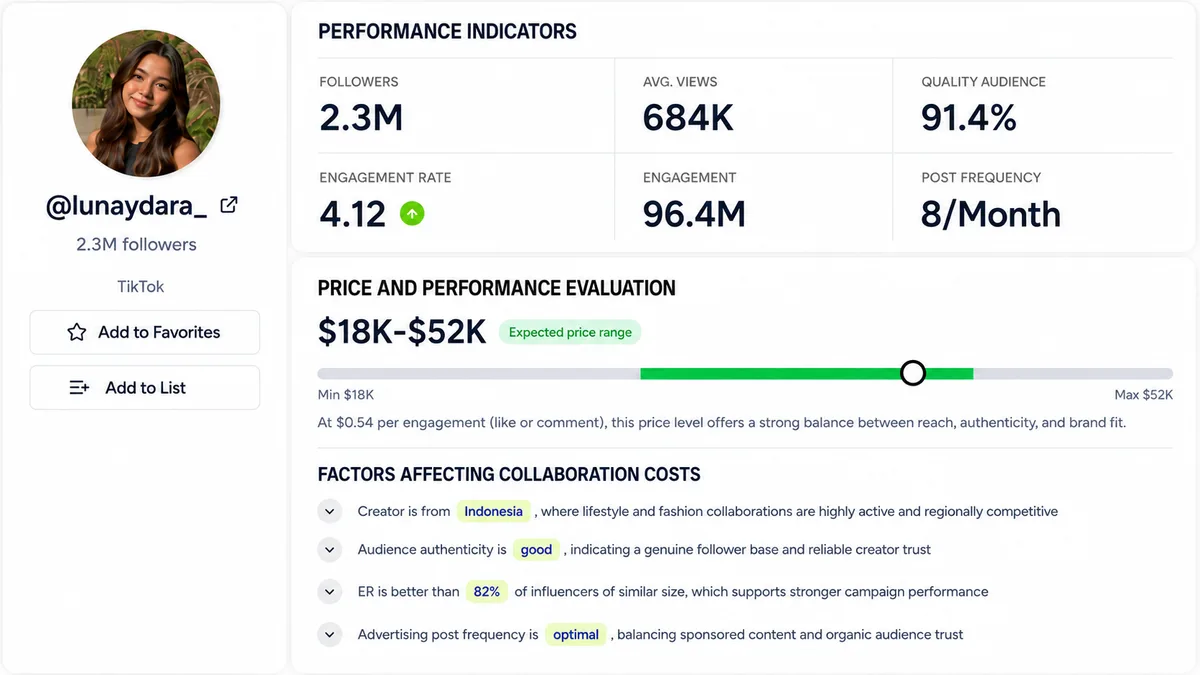The image size is (1200, 675).
Task: Add creator to Favorites
Action: click(x=145, y=332)
